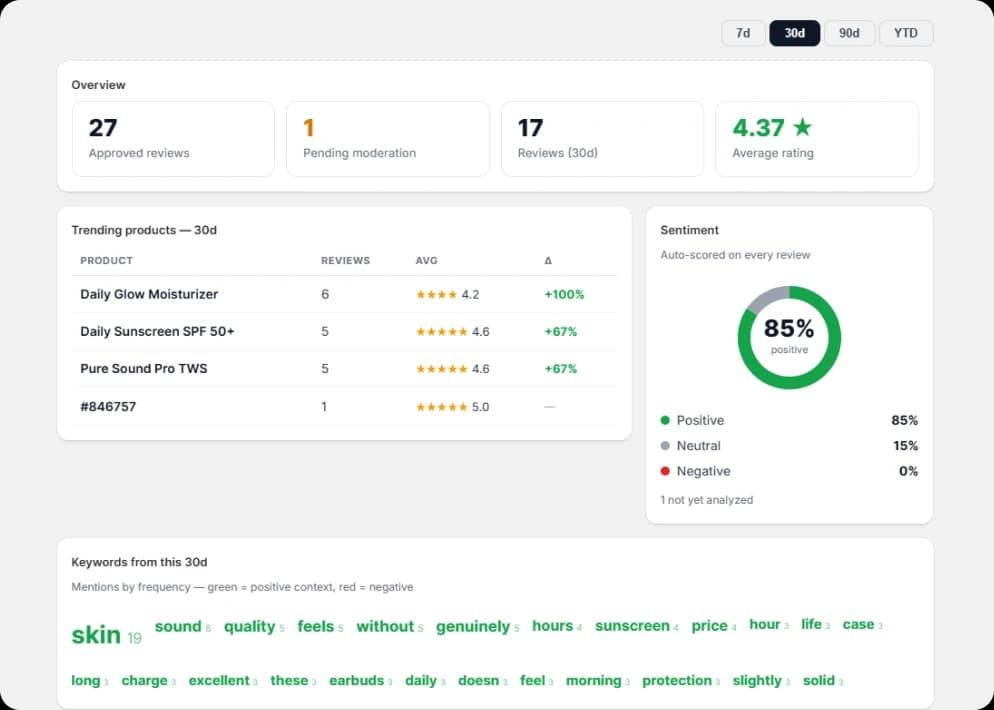The height and width of the screenshot is (710, 994).
Task: Select the keyword 'doesn'
Action: click(479, 680)
